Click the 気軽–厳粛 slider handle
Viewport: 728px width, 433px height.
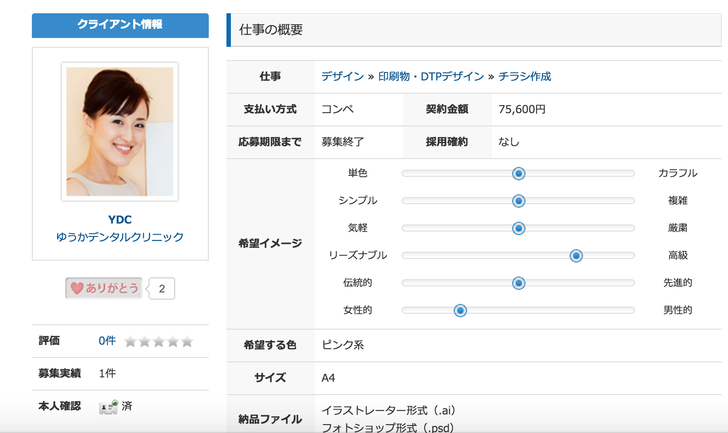(519, 228)
